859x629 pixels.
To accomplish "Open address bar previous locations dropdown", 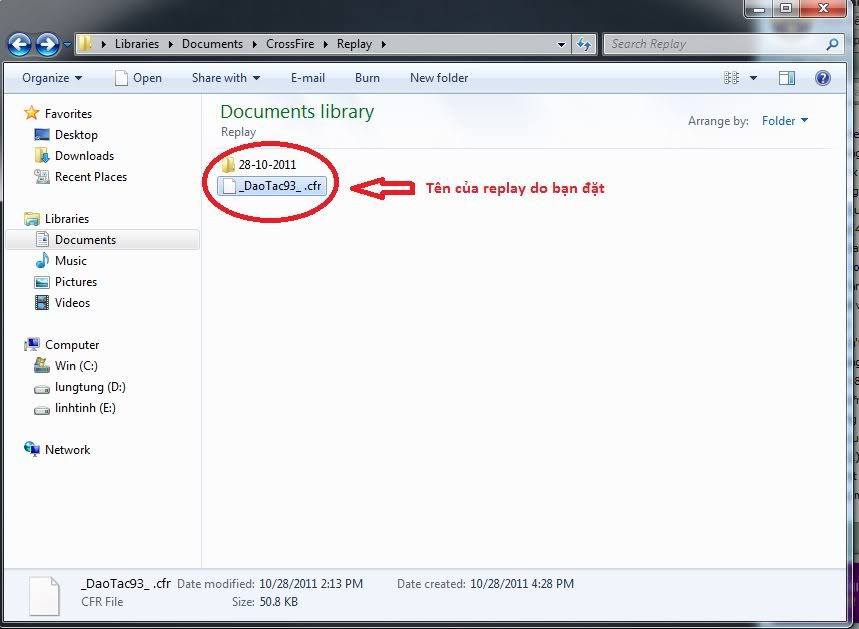I will pos(561,44).
